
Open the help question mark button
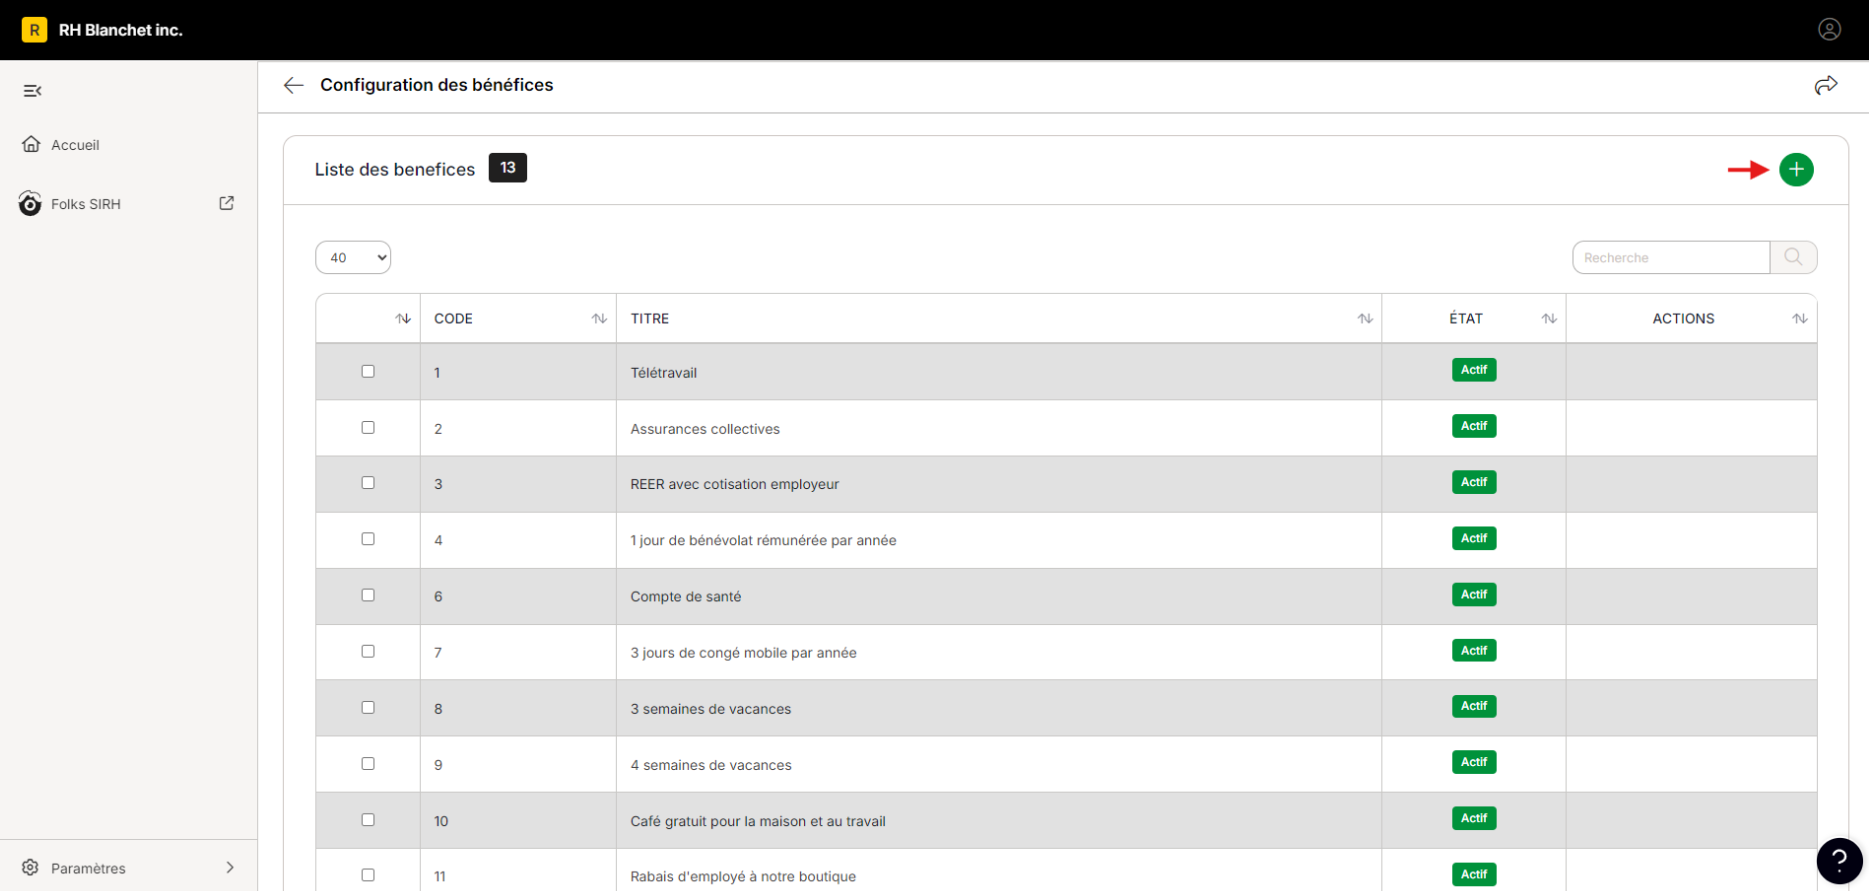tap(1839, 860)
